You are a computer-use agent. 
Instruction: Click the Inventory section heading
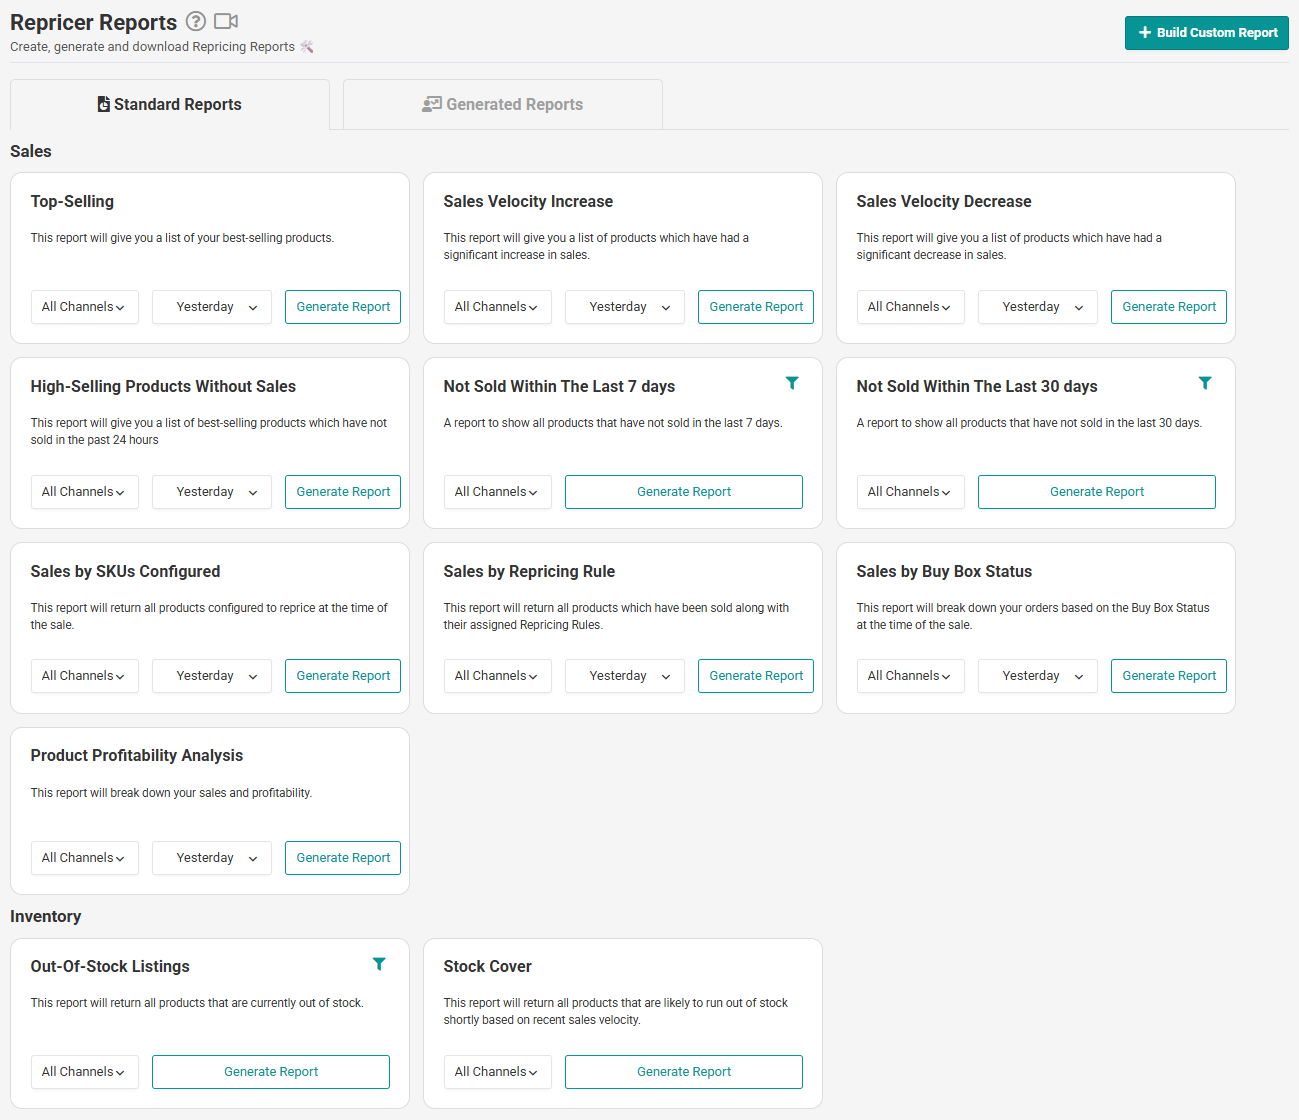coord(46,916)
